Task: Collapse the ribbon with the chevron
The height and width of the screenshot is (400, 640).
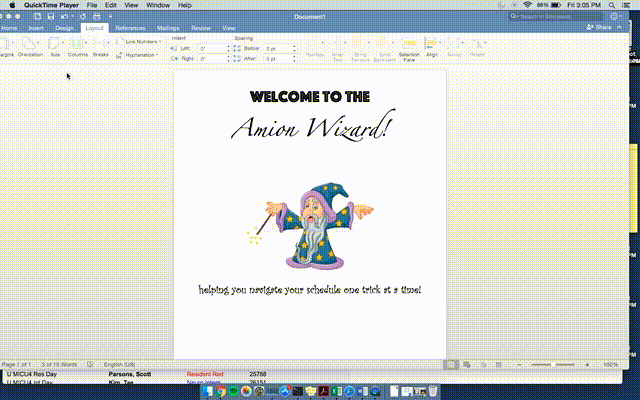Action: point(619,27)
